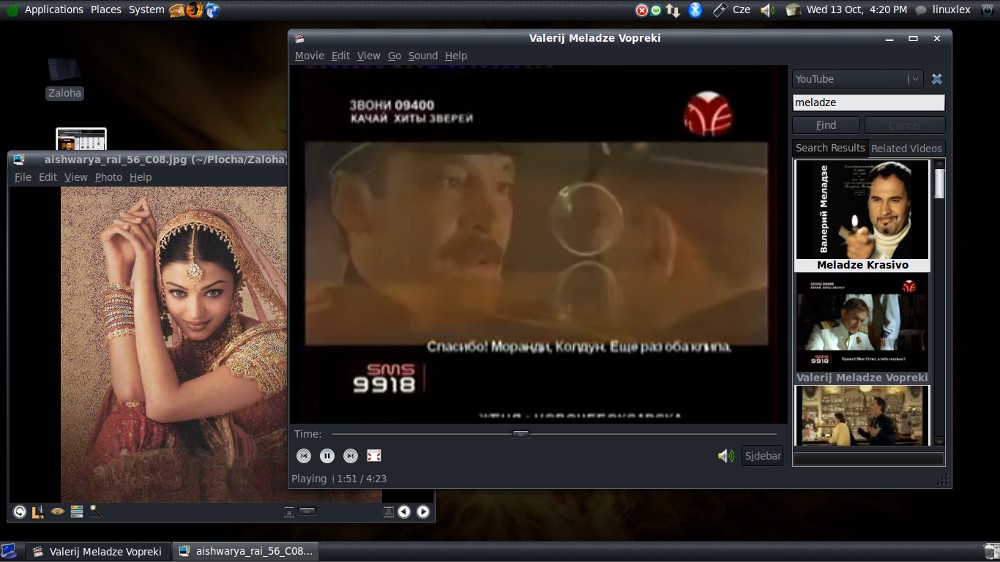The image size is (1000, 562).
Task: Open the movie player View menu
Action: (x=369, y=55)
